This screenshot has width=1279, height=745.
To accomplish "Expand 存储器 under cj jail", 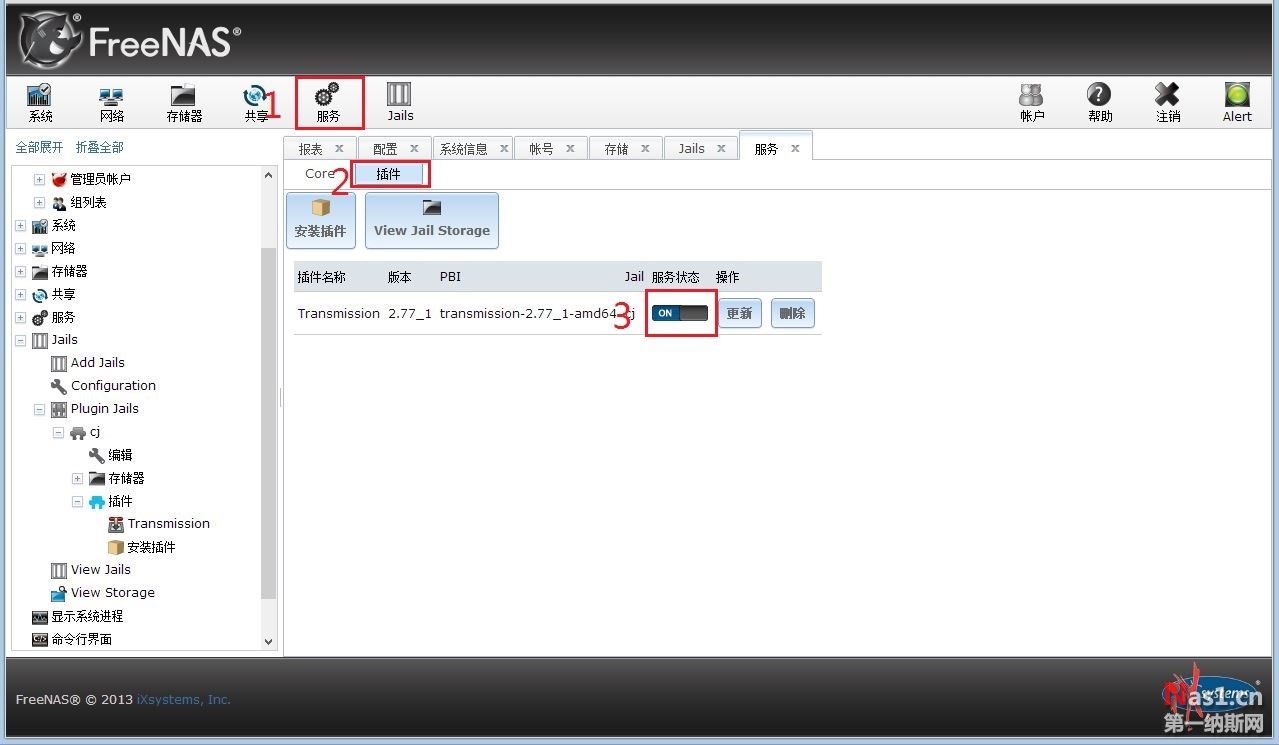I will click(x=77, y=478).
